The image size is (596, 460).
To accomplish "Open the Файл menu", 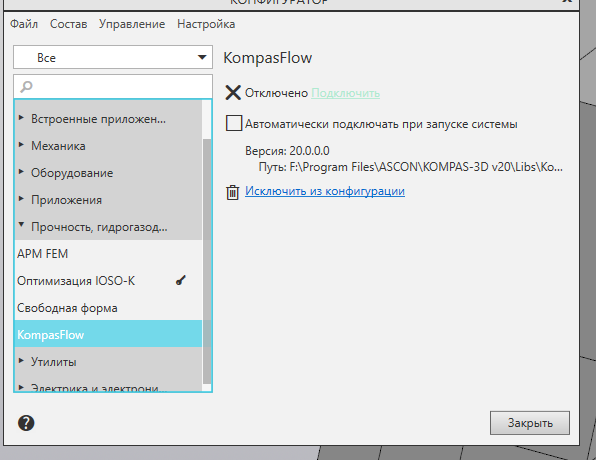I will (x=24, y=24).
